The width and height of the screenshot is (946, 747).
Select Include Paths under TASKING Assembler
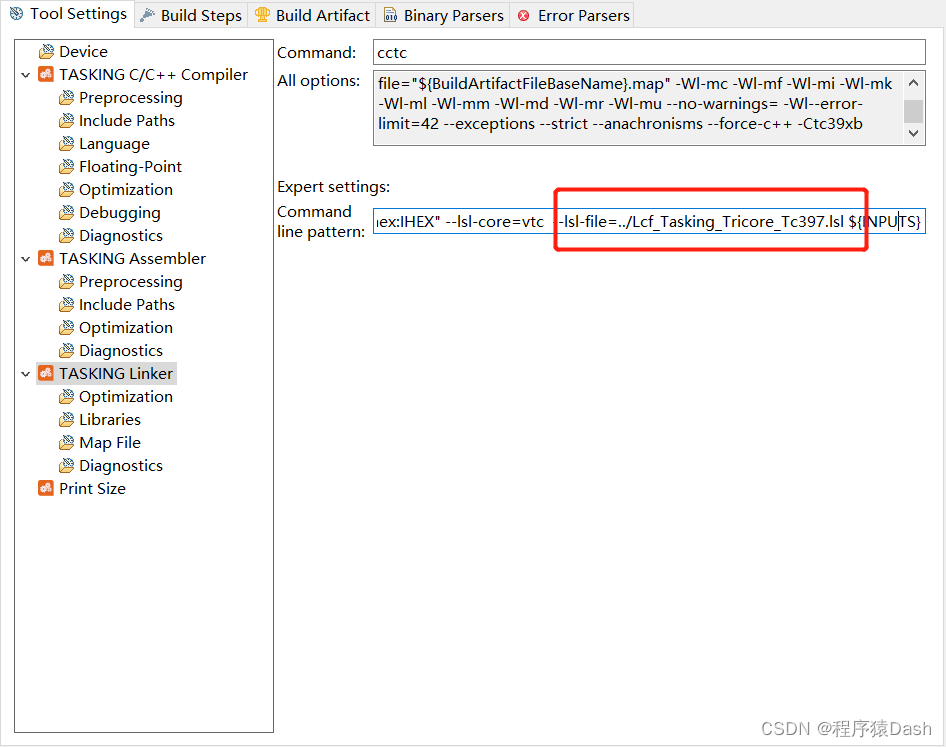pyautogui.click(x=126, y=304)
